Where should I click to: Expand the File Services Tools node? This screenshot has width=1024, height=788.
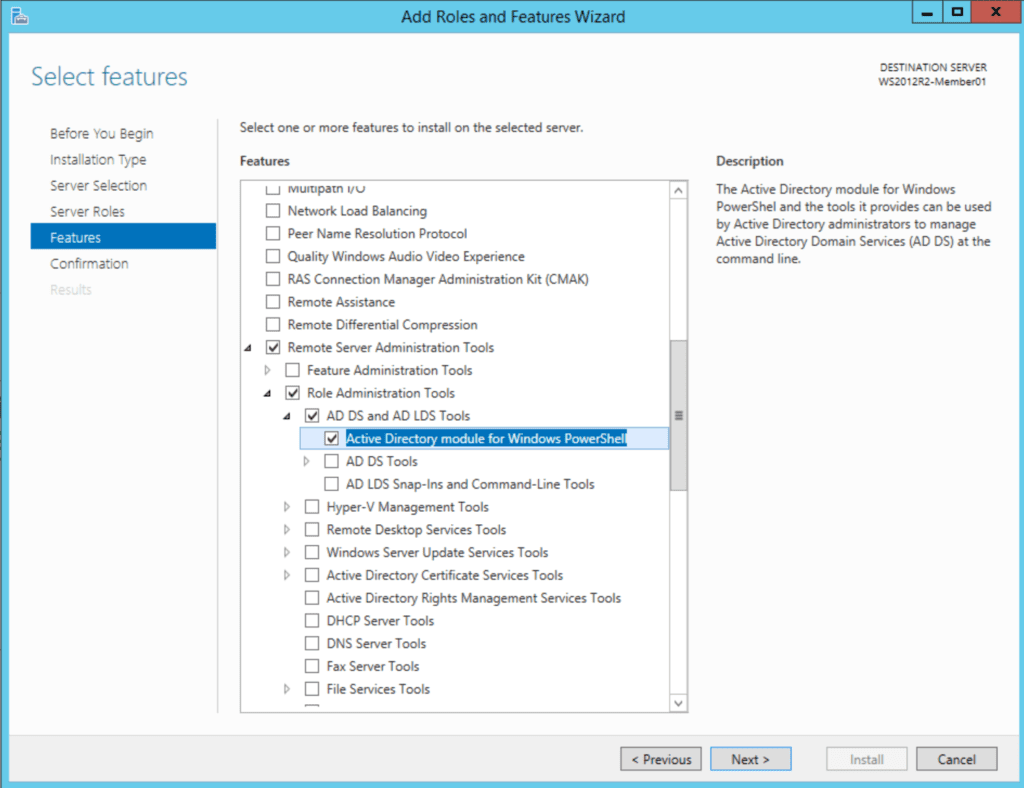286,689
